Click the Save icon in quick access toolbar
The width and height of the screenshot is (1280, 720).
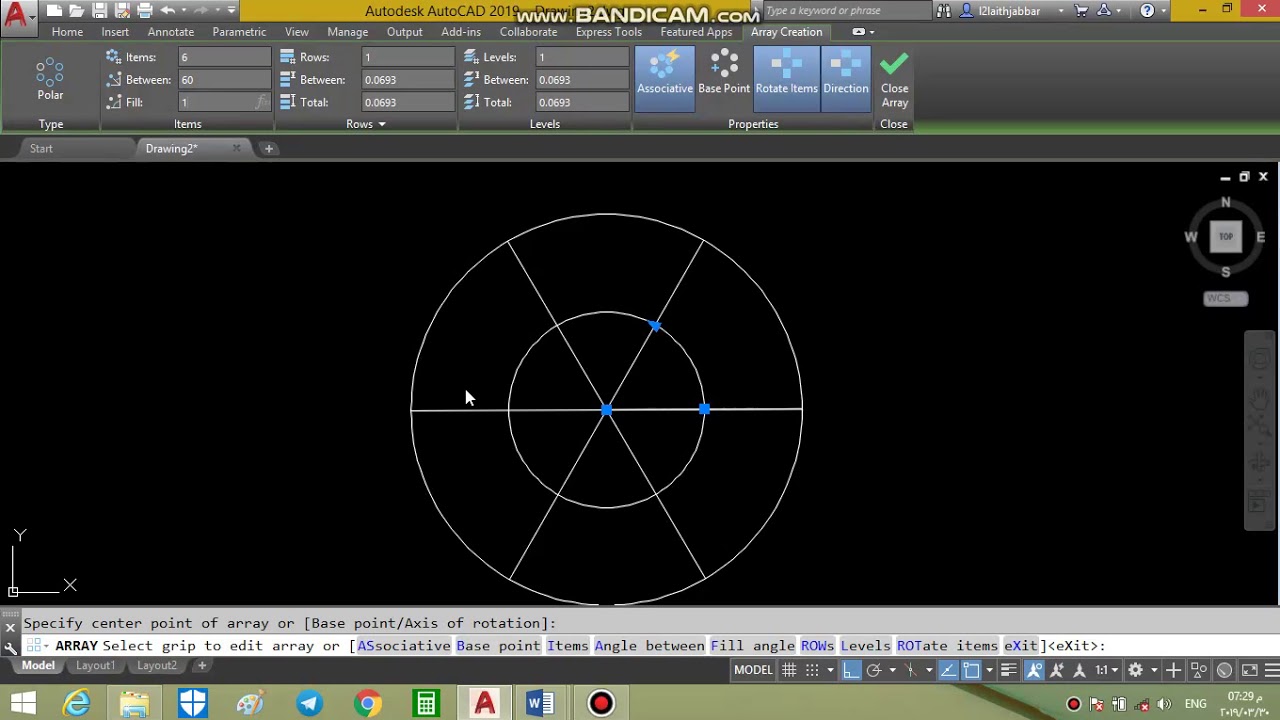[100, 11]
